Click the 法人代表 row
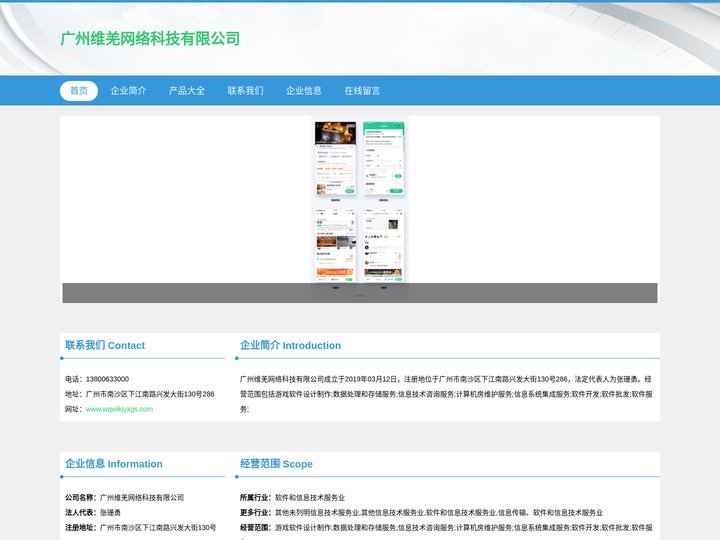Screen dimensions: 720x540 coord(93,512)
